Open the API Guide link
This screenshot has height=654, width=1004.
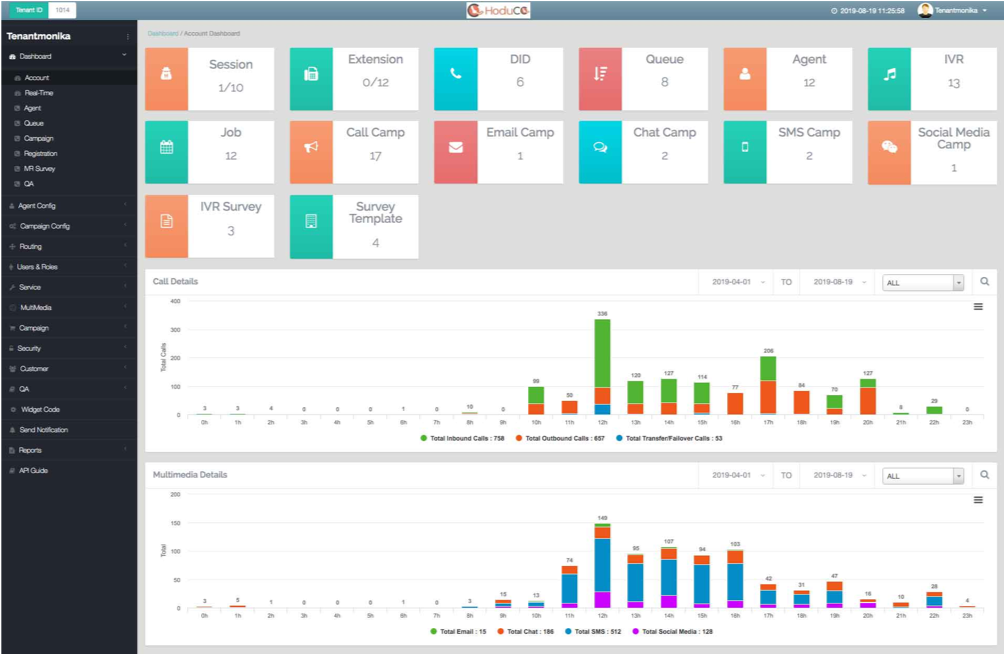(33, 470)
